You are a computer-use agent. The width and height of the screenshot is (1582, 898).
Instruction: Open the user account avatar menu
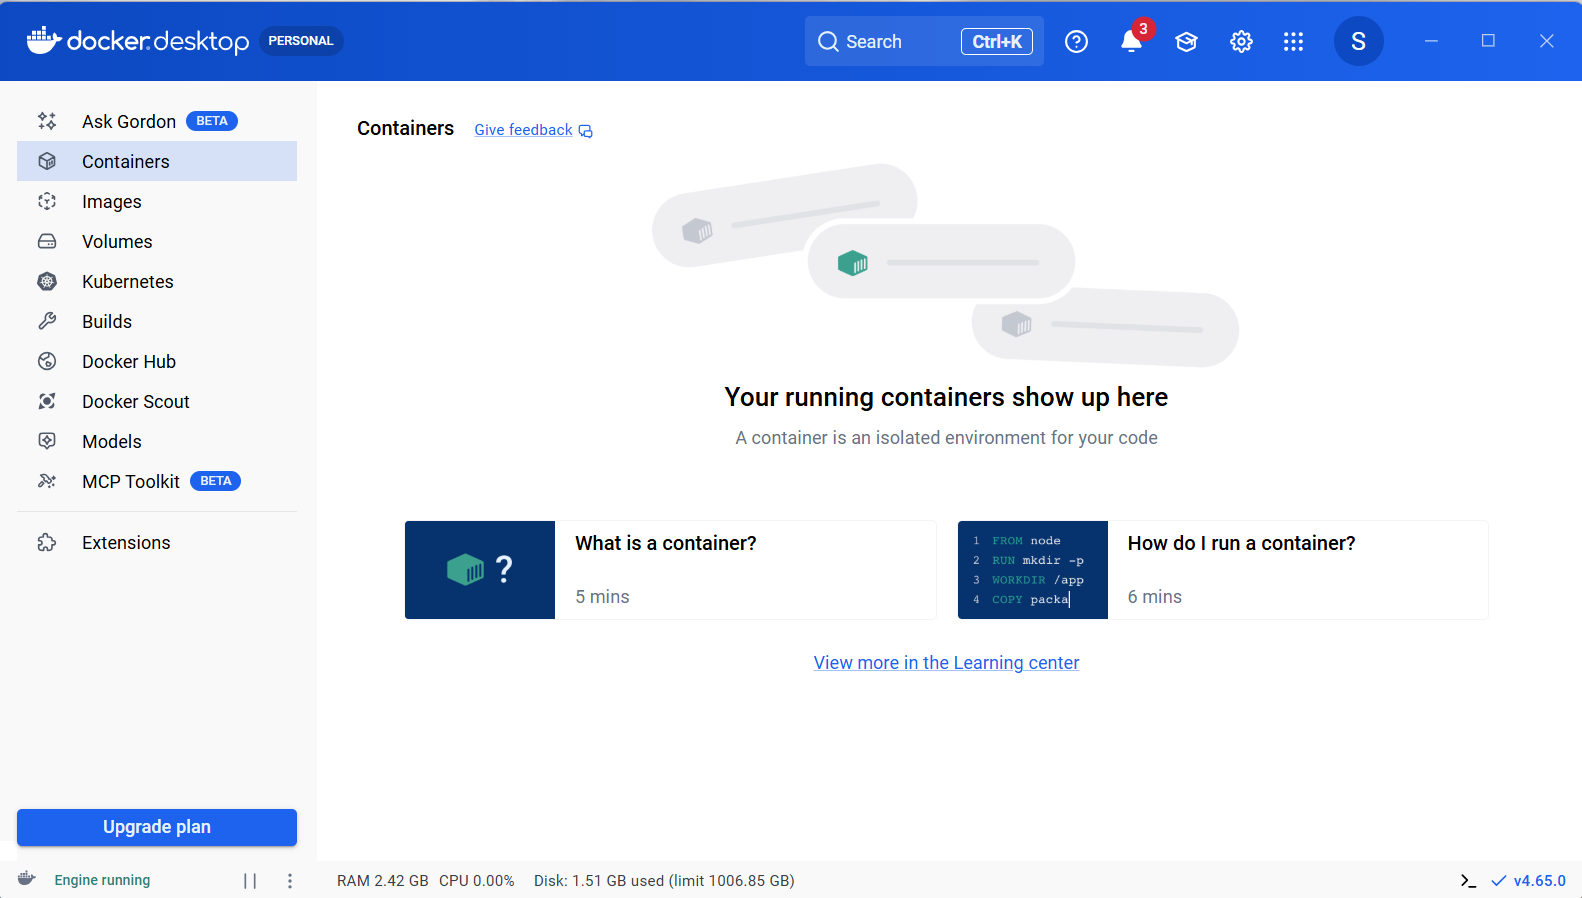pos(1358,42)
